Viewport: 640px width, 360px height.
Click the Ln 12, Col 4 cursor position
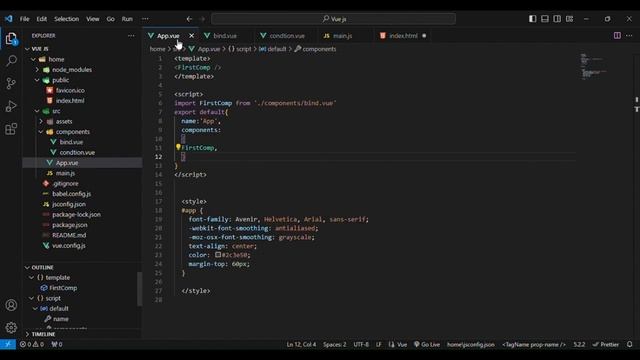(301, 344)
